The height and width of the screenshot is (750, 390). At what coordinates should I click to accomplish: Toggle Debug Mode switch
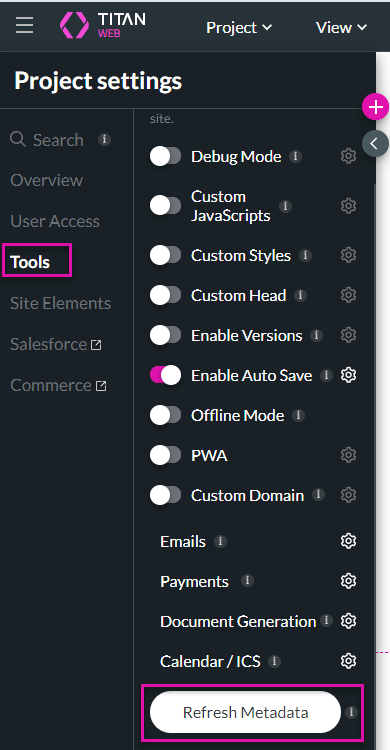click(166, 156)
